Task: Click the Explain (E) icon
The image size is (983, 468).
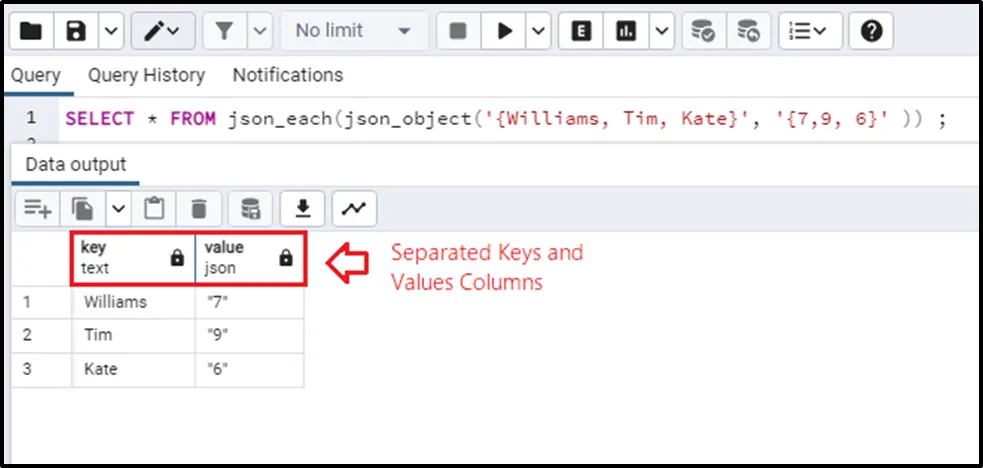Action: 579,31
